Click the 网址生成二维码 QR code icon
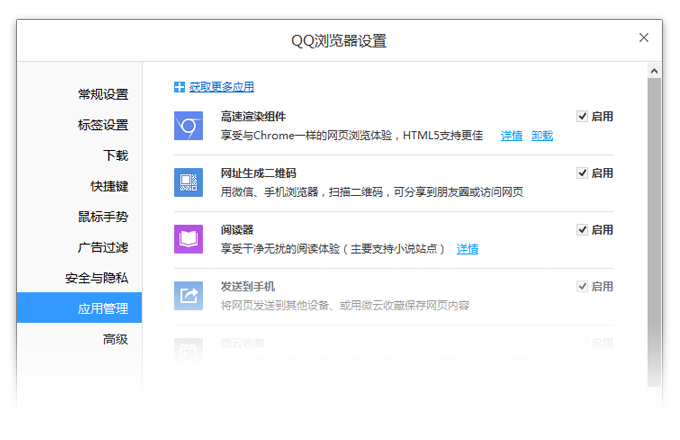 click(x=188, y=183)
